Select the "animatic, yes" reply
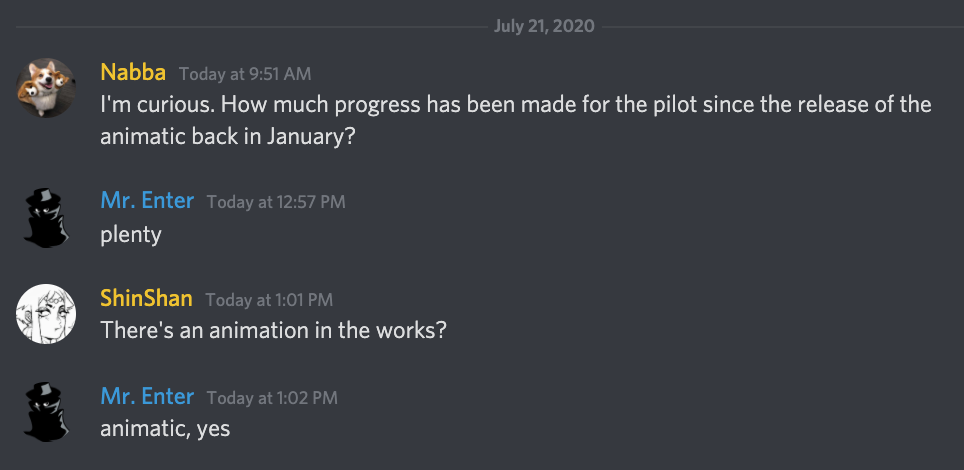The image size is (964, 470). 165,429
